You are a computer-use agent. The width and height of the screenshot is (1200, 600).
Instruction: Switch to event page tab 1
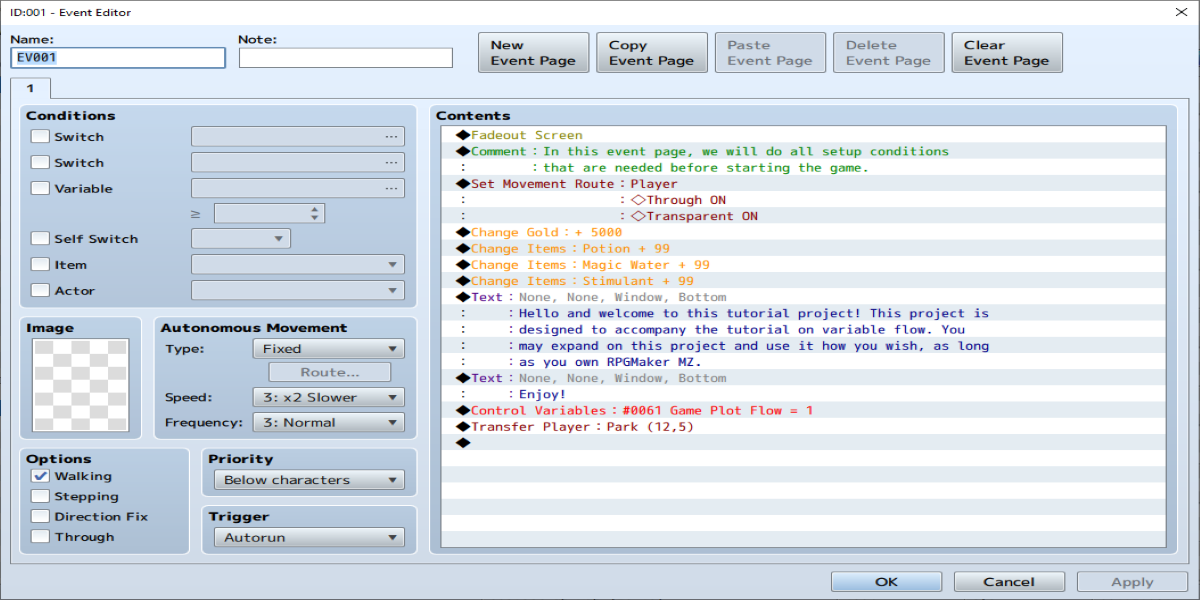pyautogui.click(x=30, y=88)
